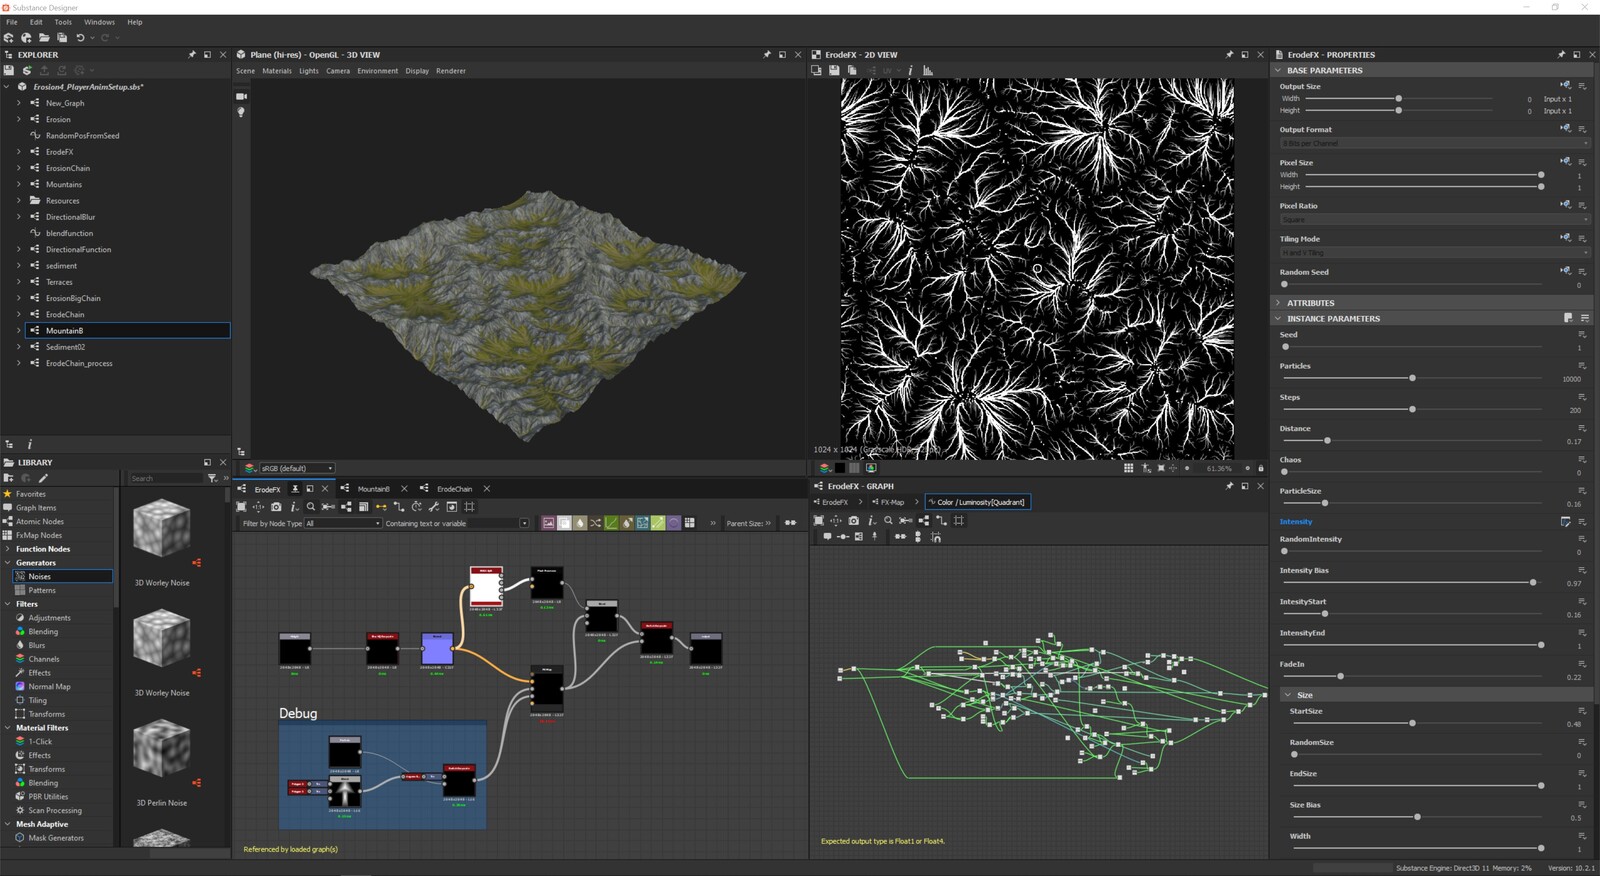This screenshot has height=876, width=1600.
Task: Toggle Output Format inheritance icon
Action: [1565, 128]
